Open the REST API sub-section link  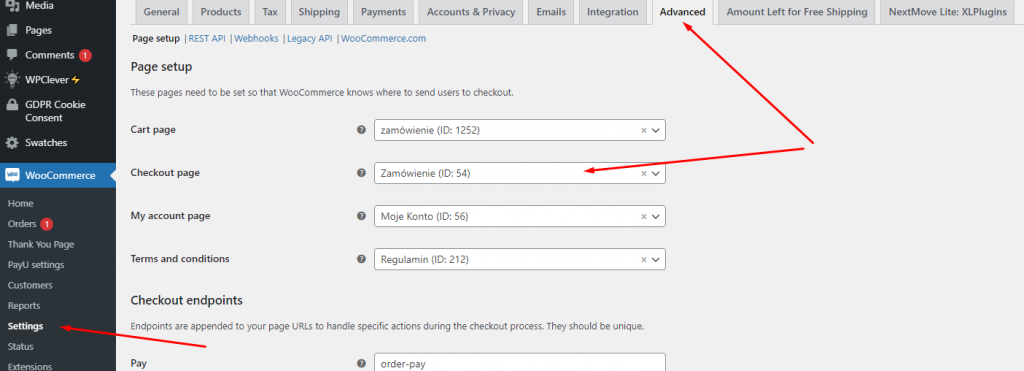pyautogui.click(x=207, y=39)
